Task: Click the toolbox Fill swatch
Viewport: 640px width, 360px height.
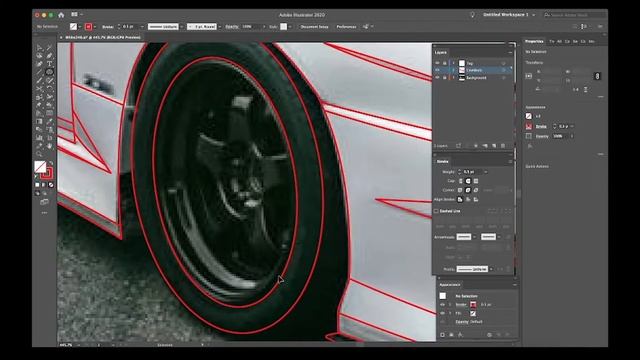Action: 40,167
